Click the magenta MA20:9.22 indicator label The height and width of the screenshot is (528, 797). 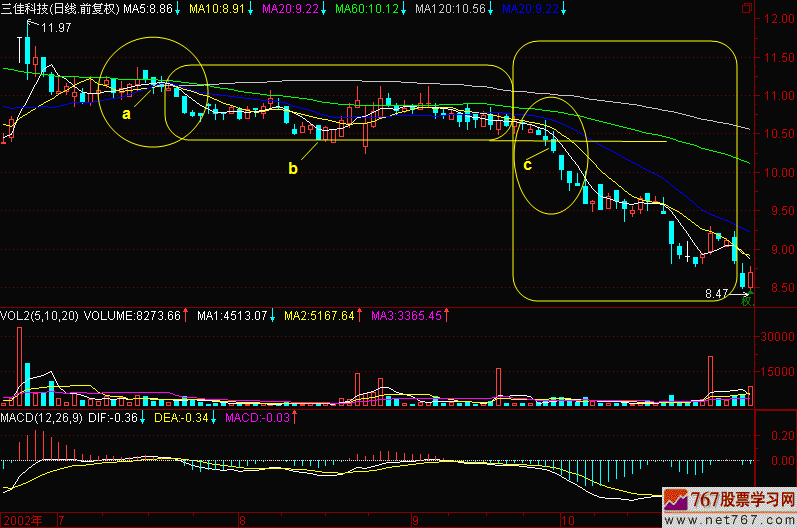[x=290, y=8]
